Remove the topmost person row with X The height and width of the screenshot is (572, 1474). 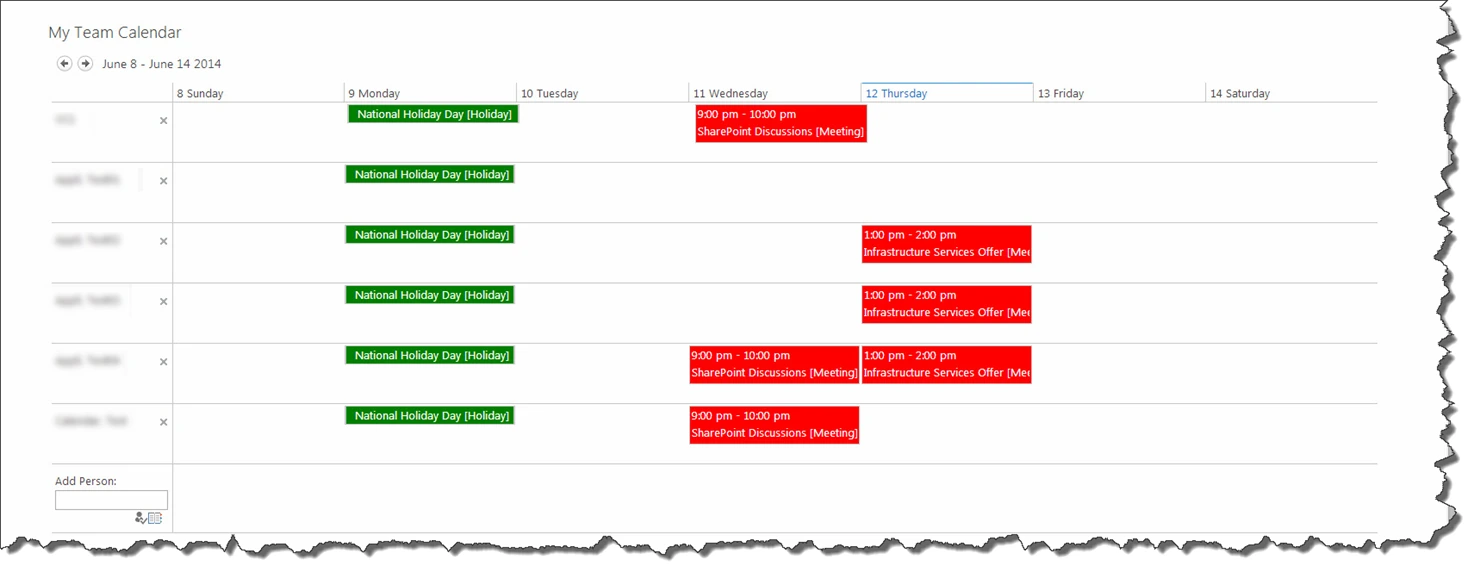click(164, 121)
